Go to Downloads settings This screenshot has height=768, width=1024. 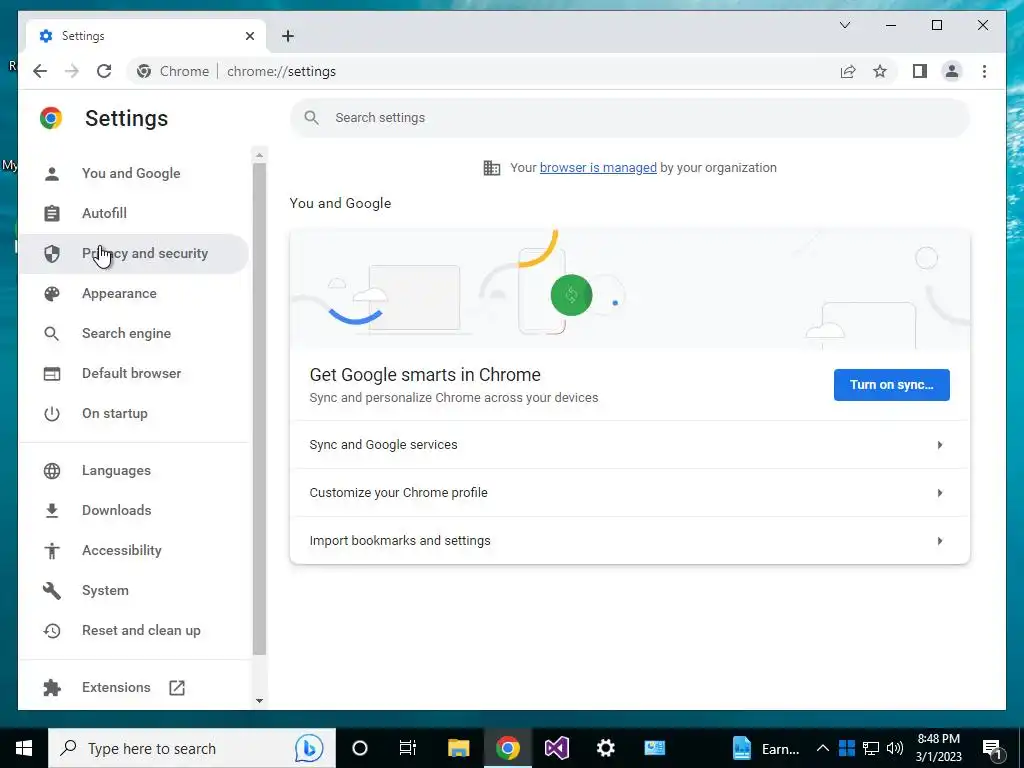pyautogui.click(x=134, y=511)
